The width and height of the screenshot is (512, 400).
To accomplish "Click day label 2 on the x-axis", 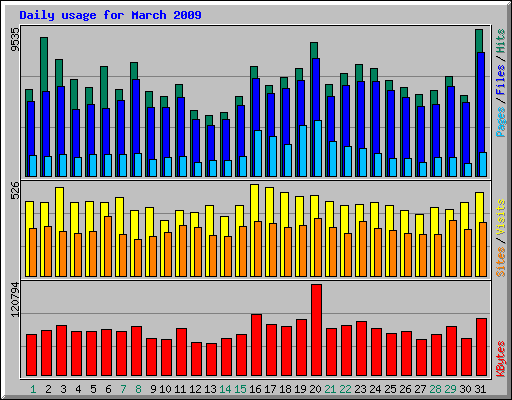I will 48,389.
